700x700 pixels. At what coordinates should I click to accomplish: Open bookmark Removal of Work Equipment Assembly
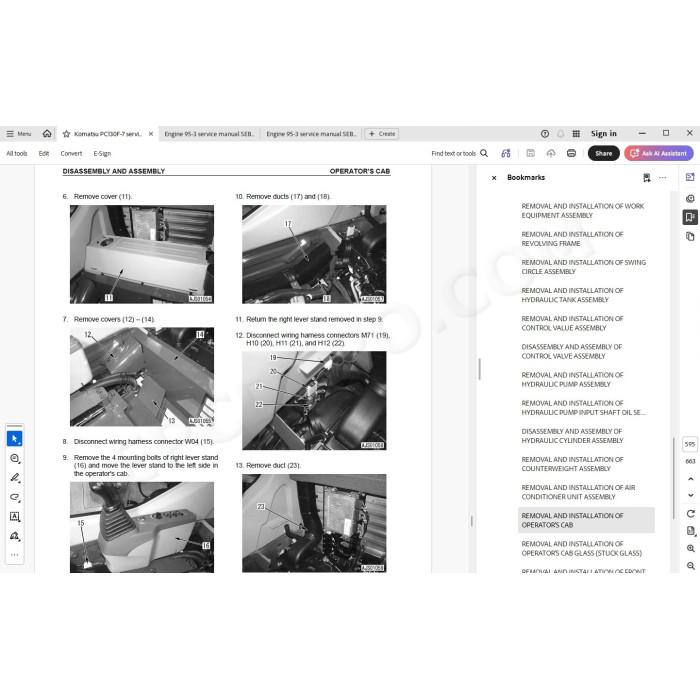(583, 211)
